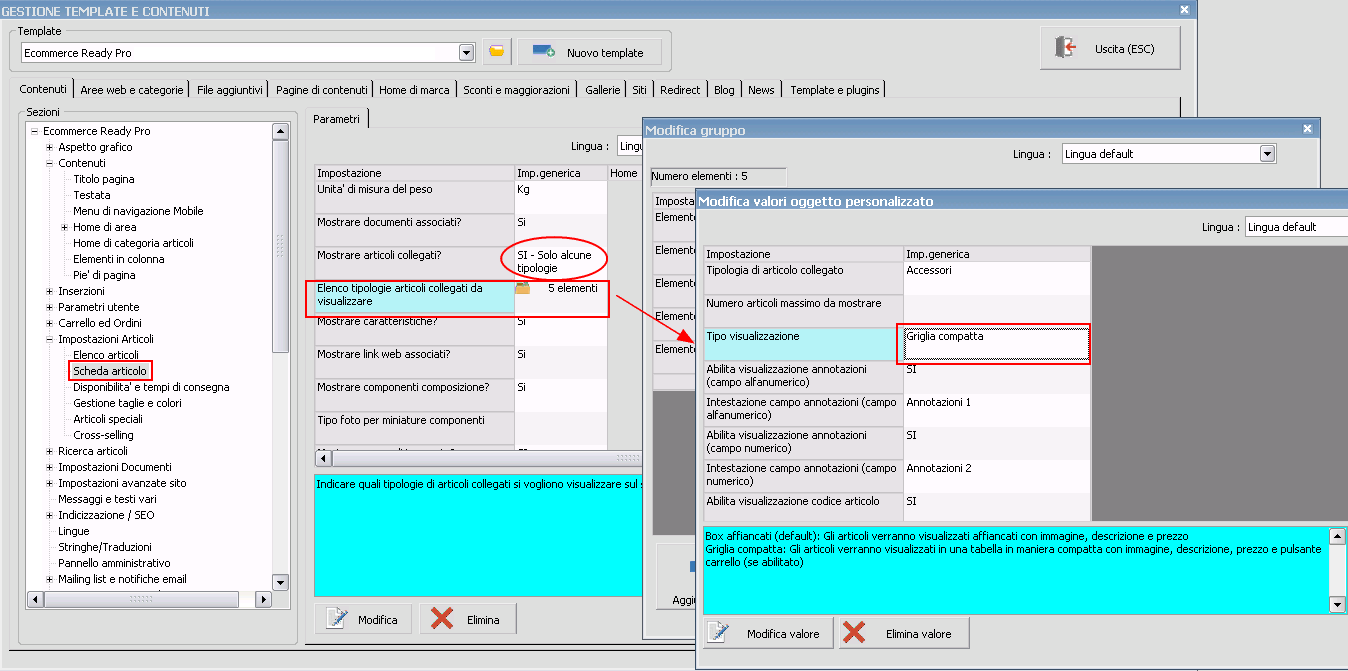Click description box scroll-down arrow in front dialog
This screenshot has width=1348, height=671.
click(1338, 604)
